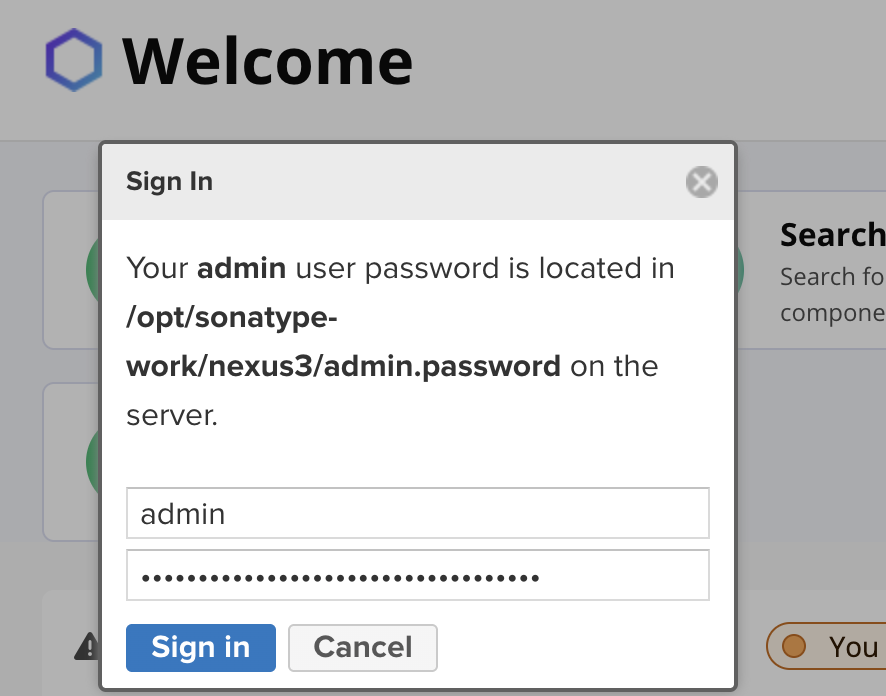Click the Welcome page heading
The image size is (886, 696).
[267, 61]
